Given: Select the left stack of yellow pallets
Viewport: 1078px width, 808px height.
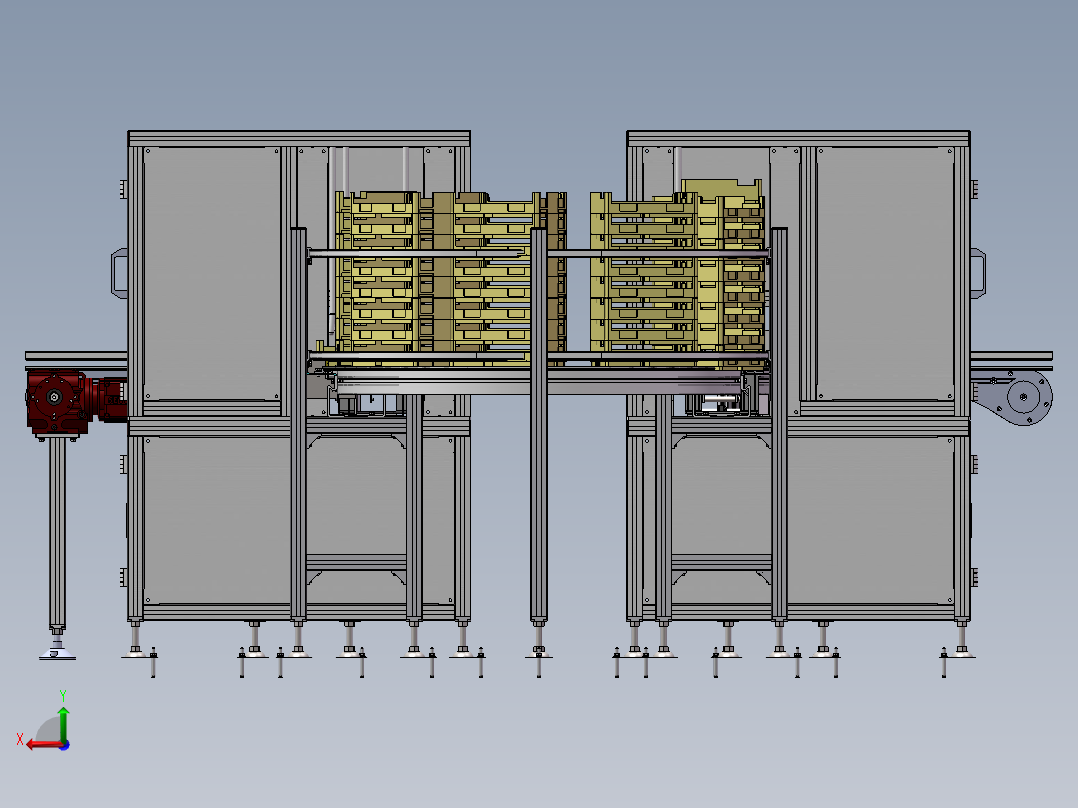Looking at the screenshot, I should [450, 277].
